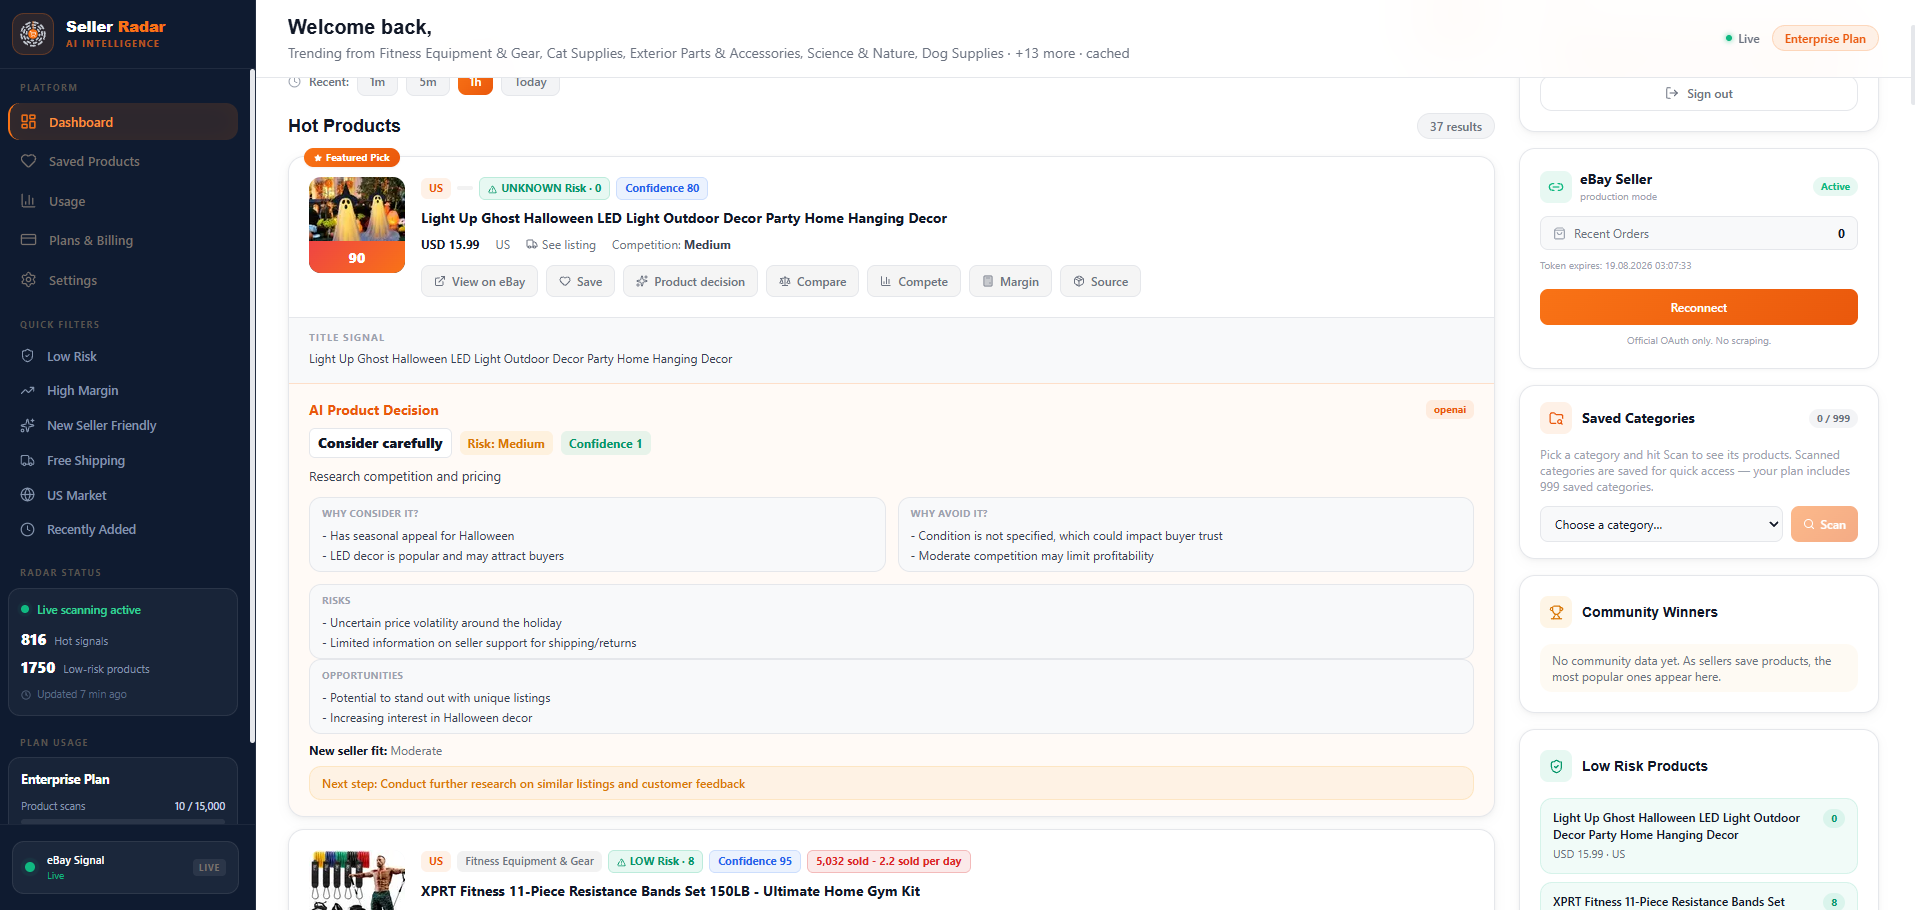The height and width of the screenshot is (910, 1915).
Task: Select the 1h recent time chip
Action: coord(475,84)
